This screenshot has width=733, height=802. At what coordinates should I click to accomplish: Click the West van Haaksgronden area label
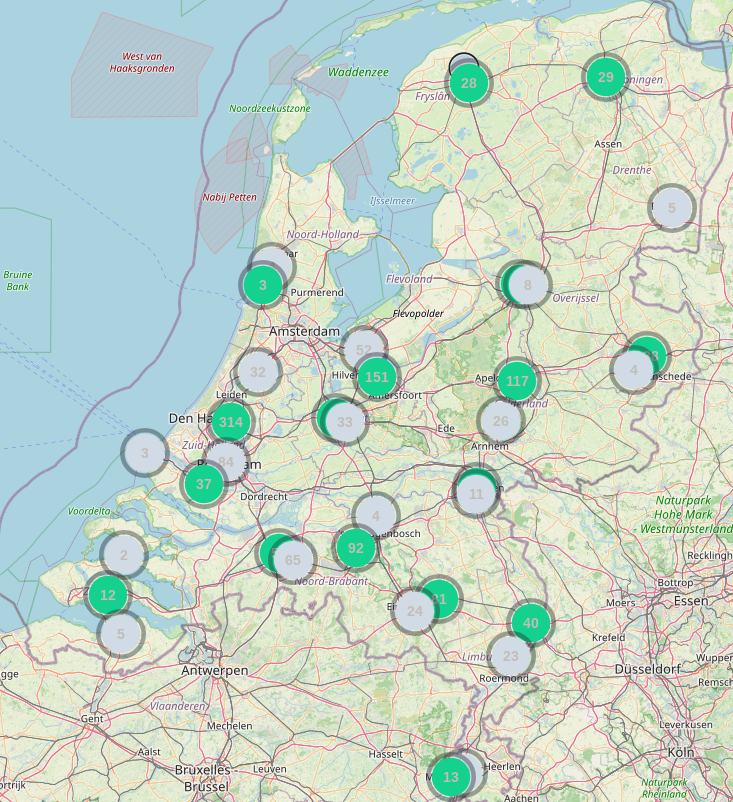coord(142,62)
